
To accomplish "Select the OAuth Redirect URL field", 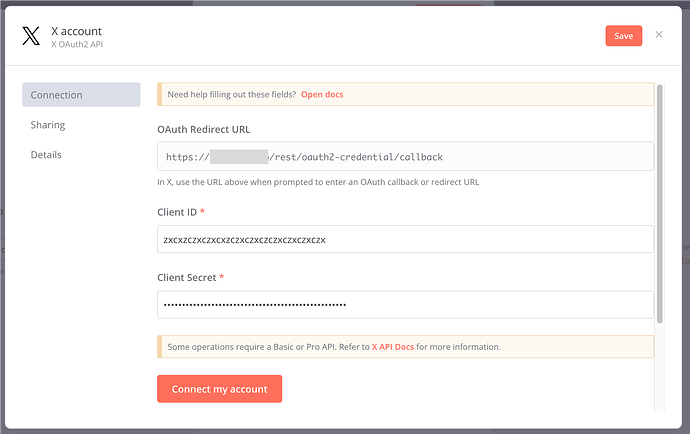I will (x=405, y=156).
